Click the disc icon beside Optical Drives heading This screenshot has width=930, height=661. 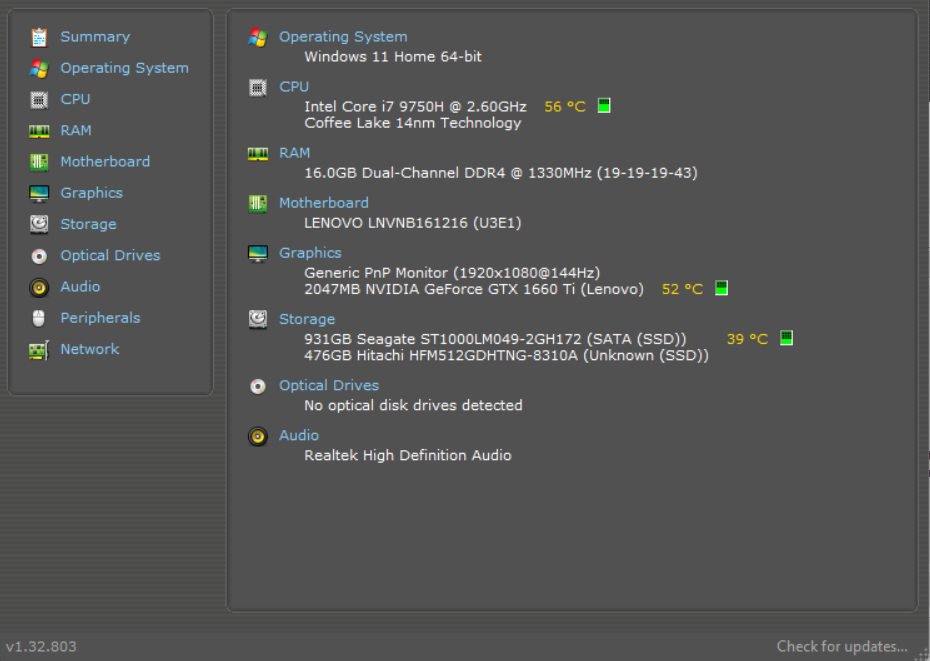pos(258,387)
